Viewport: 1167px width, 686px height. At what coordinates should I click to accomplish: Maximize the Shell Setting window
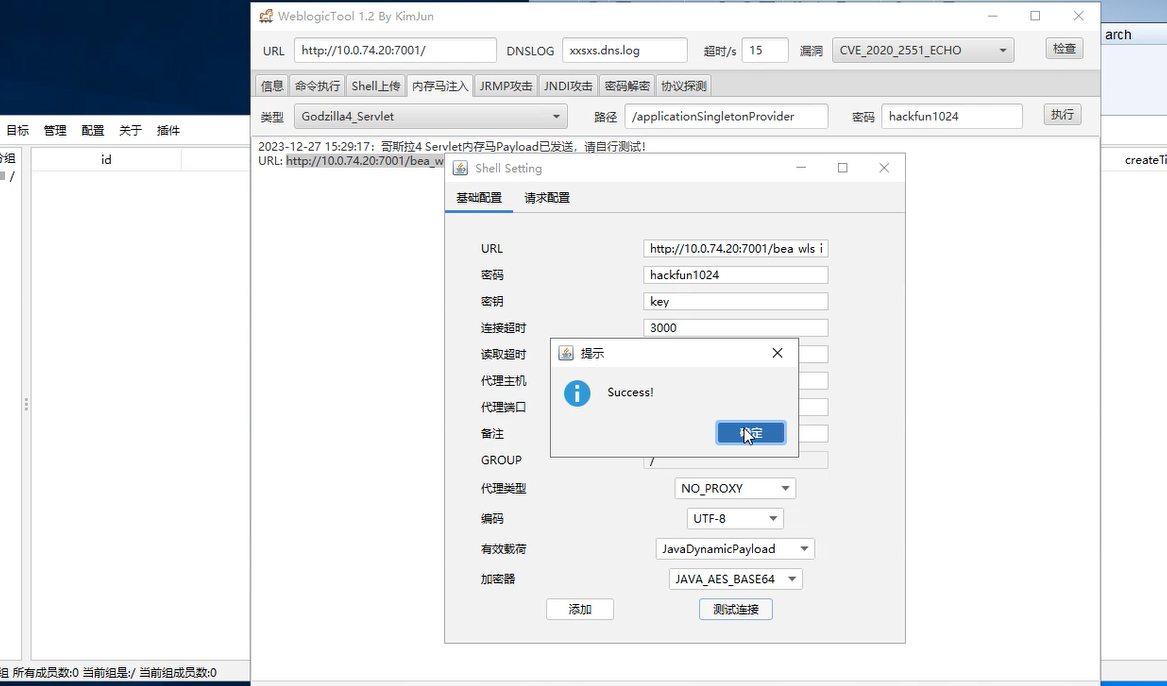tap(843, 168)
